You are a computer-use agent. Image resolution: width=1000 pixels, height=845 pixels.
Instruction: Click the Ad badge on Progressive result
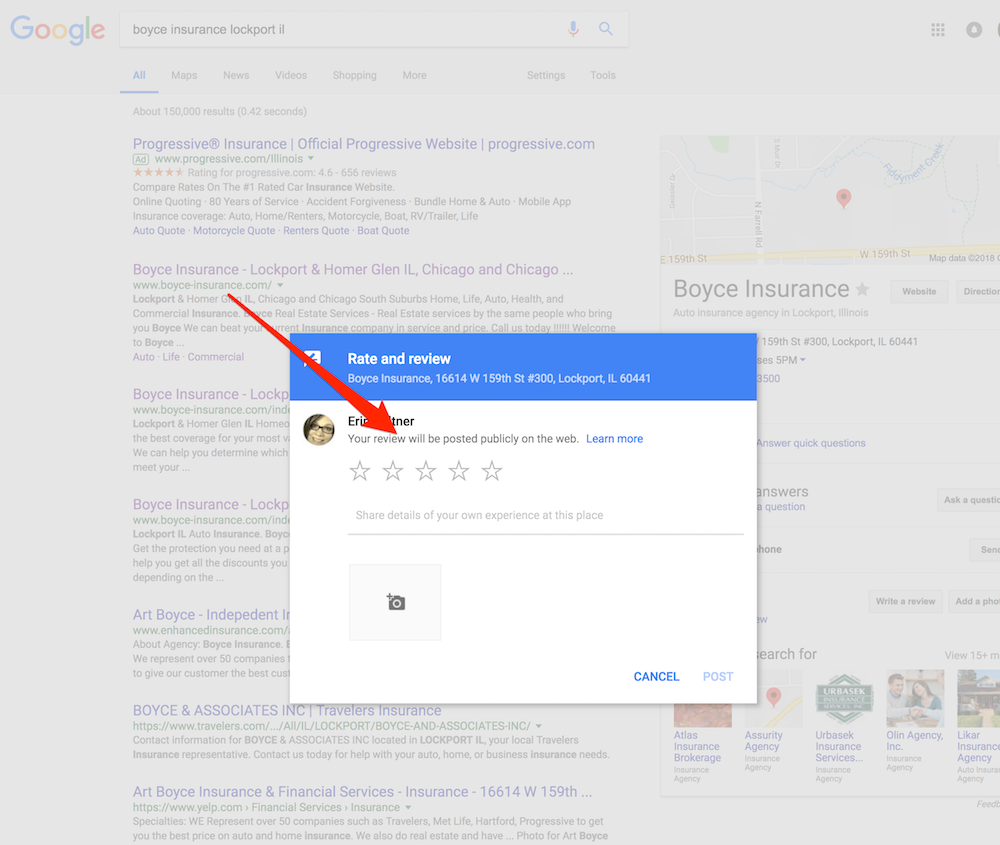click(141, 159)
